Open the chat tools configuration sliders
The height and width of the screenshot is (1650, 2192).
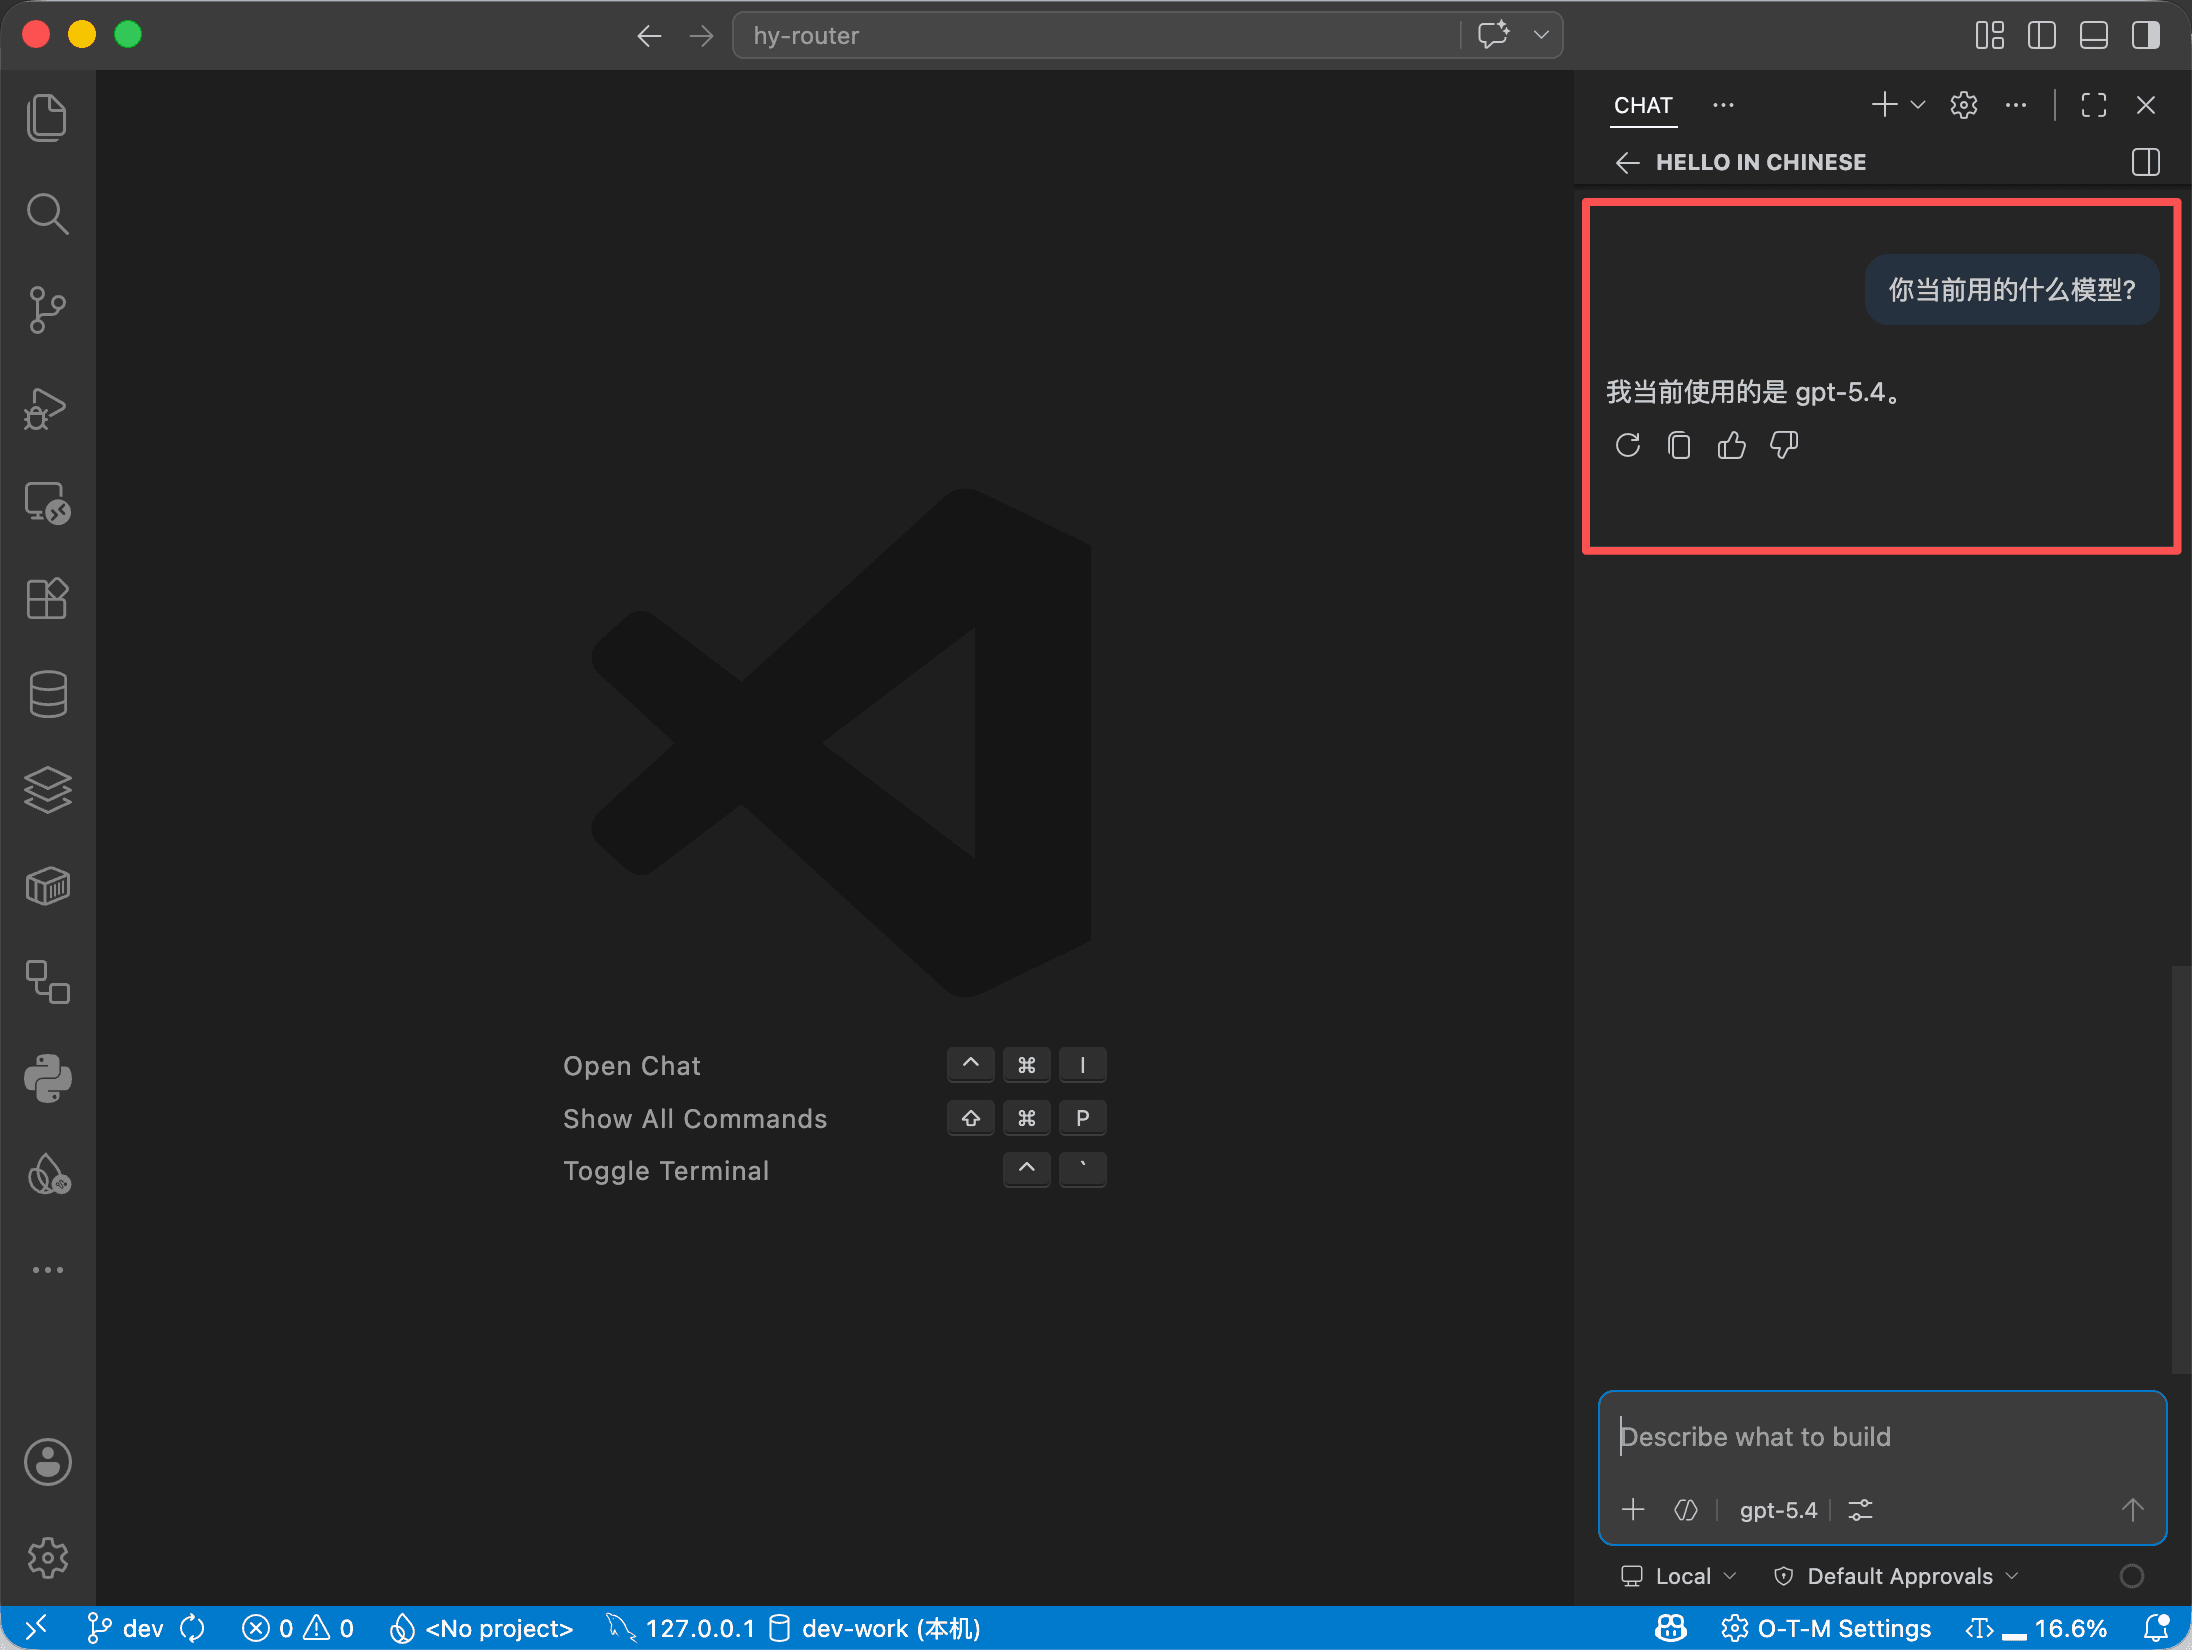[x=1860, y=1509]
